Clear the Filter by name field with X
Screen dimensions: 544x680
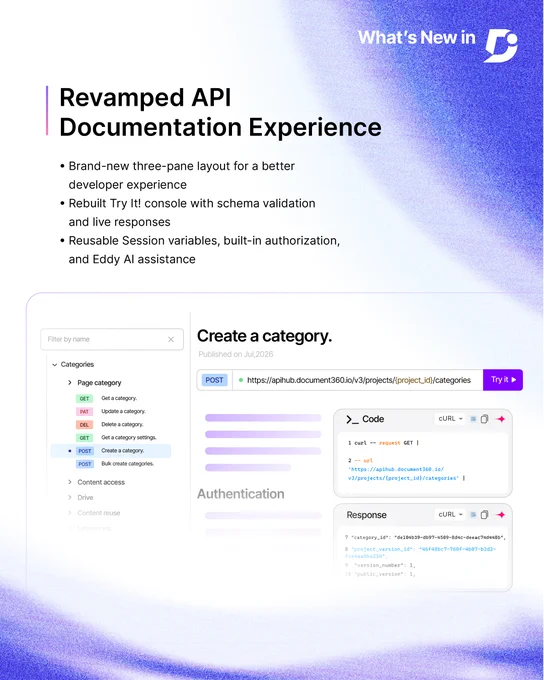coord(171,340)
